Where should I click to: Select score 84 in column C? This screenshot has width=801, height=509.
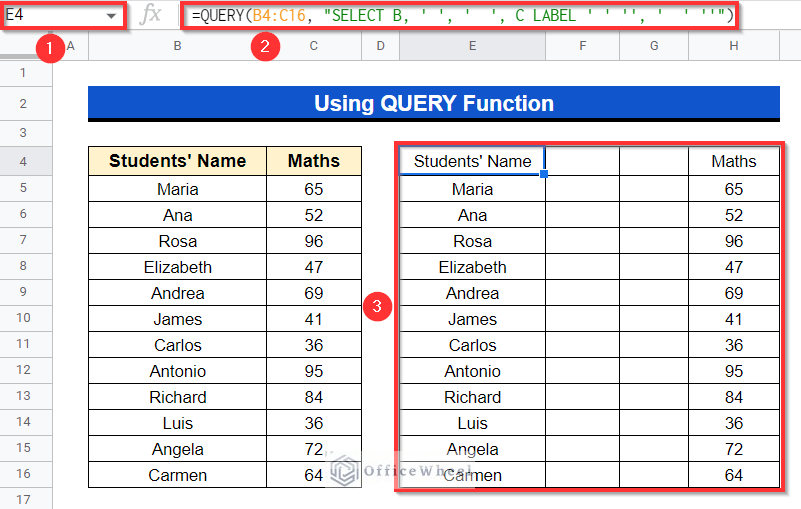[x=314, y=398]
